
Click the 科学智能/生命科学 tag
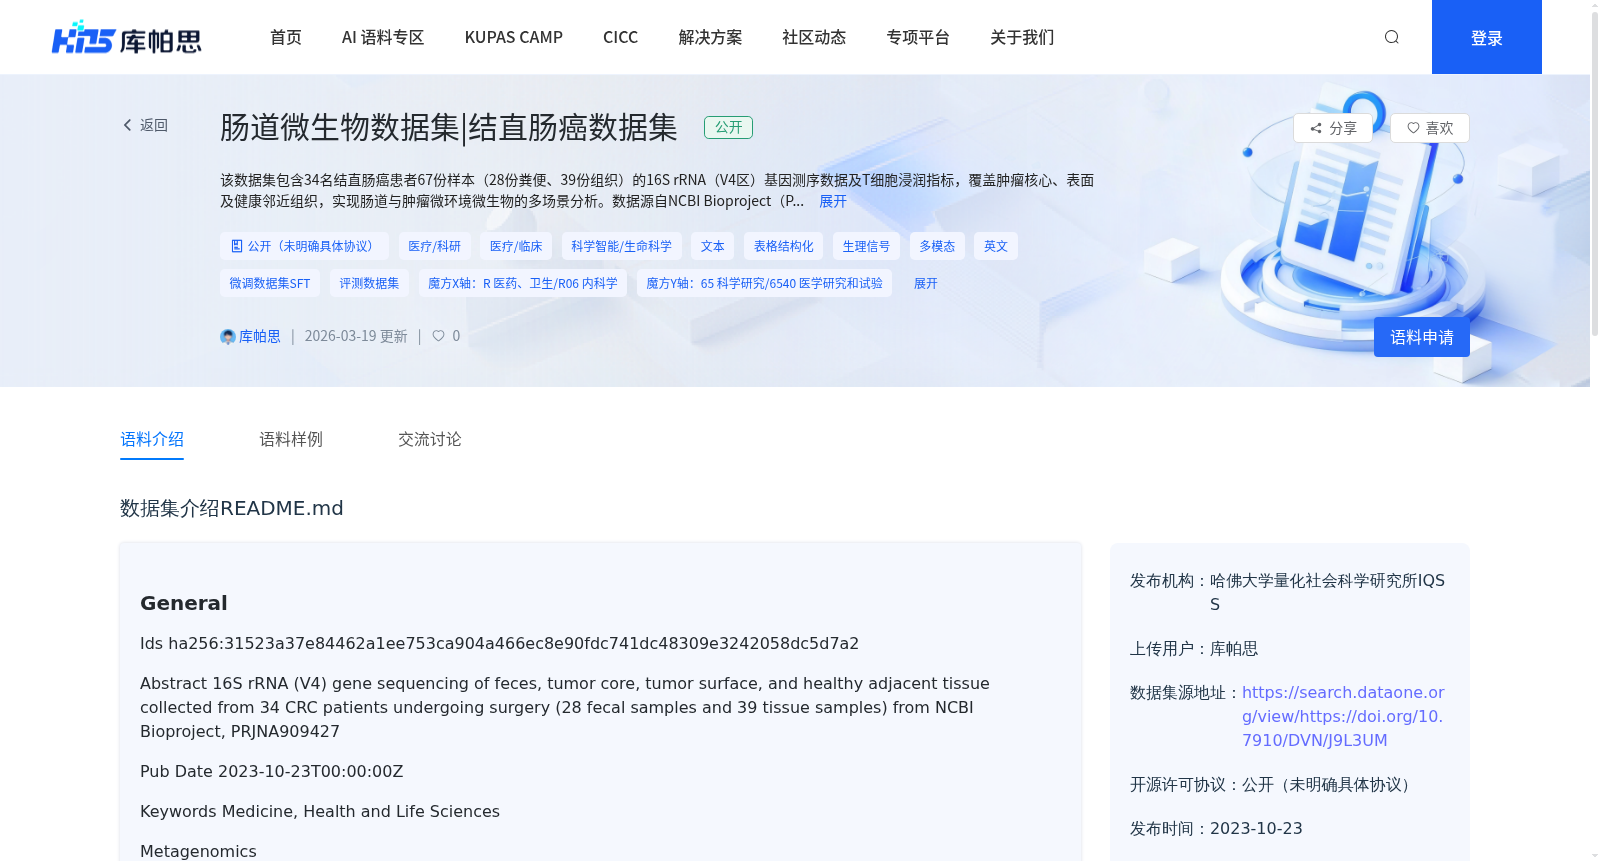[x=621, y=246]
